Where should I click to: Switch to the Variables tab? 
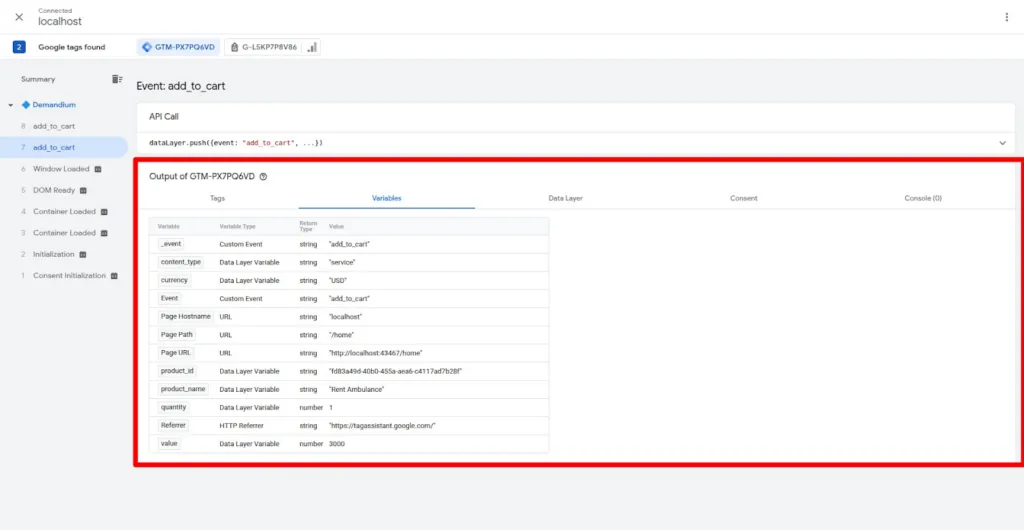[387, 198]
